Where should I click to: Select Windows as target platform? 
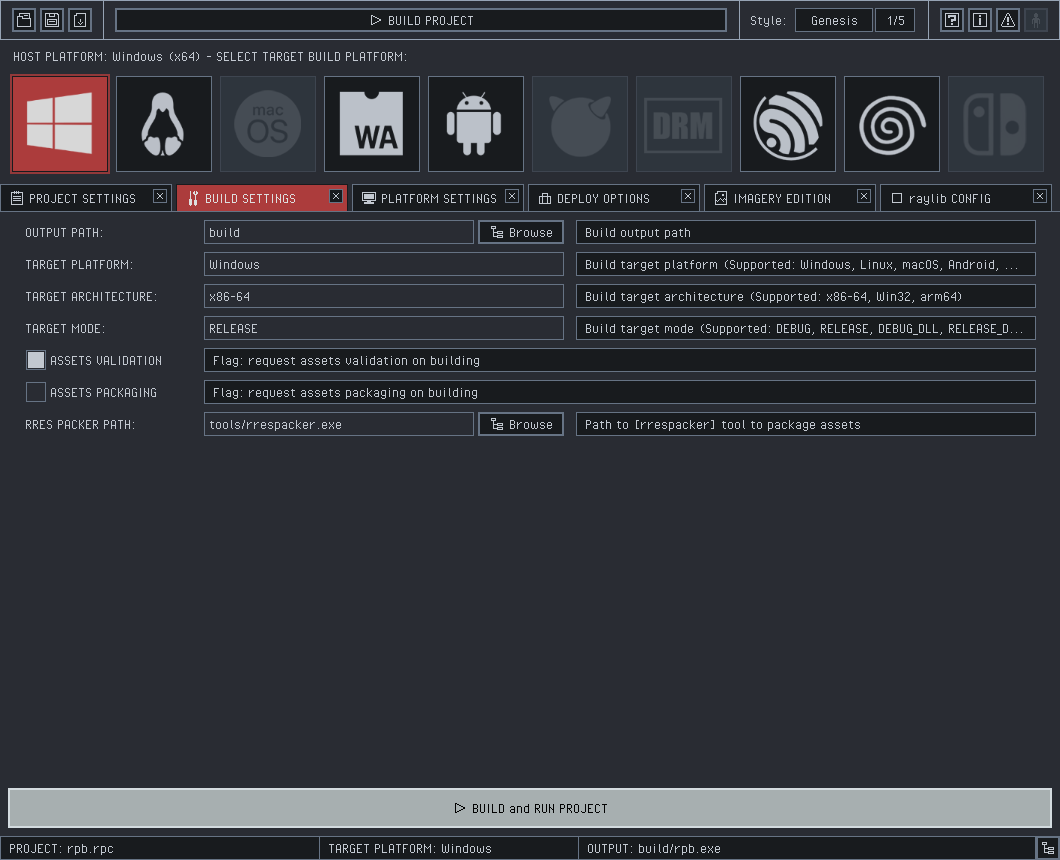click(60, 124)
